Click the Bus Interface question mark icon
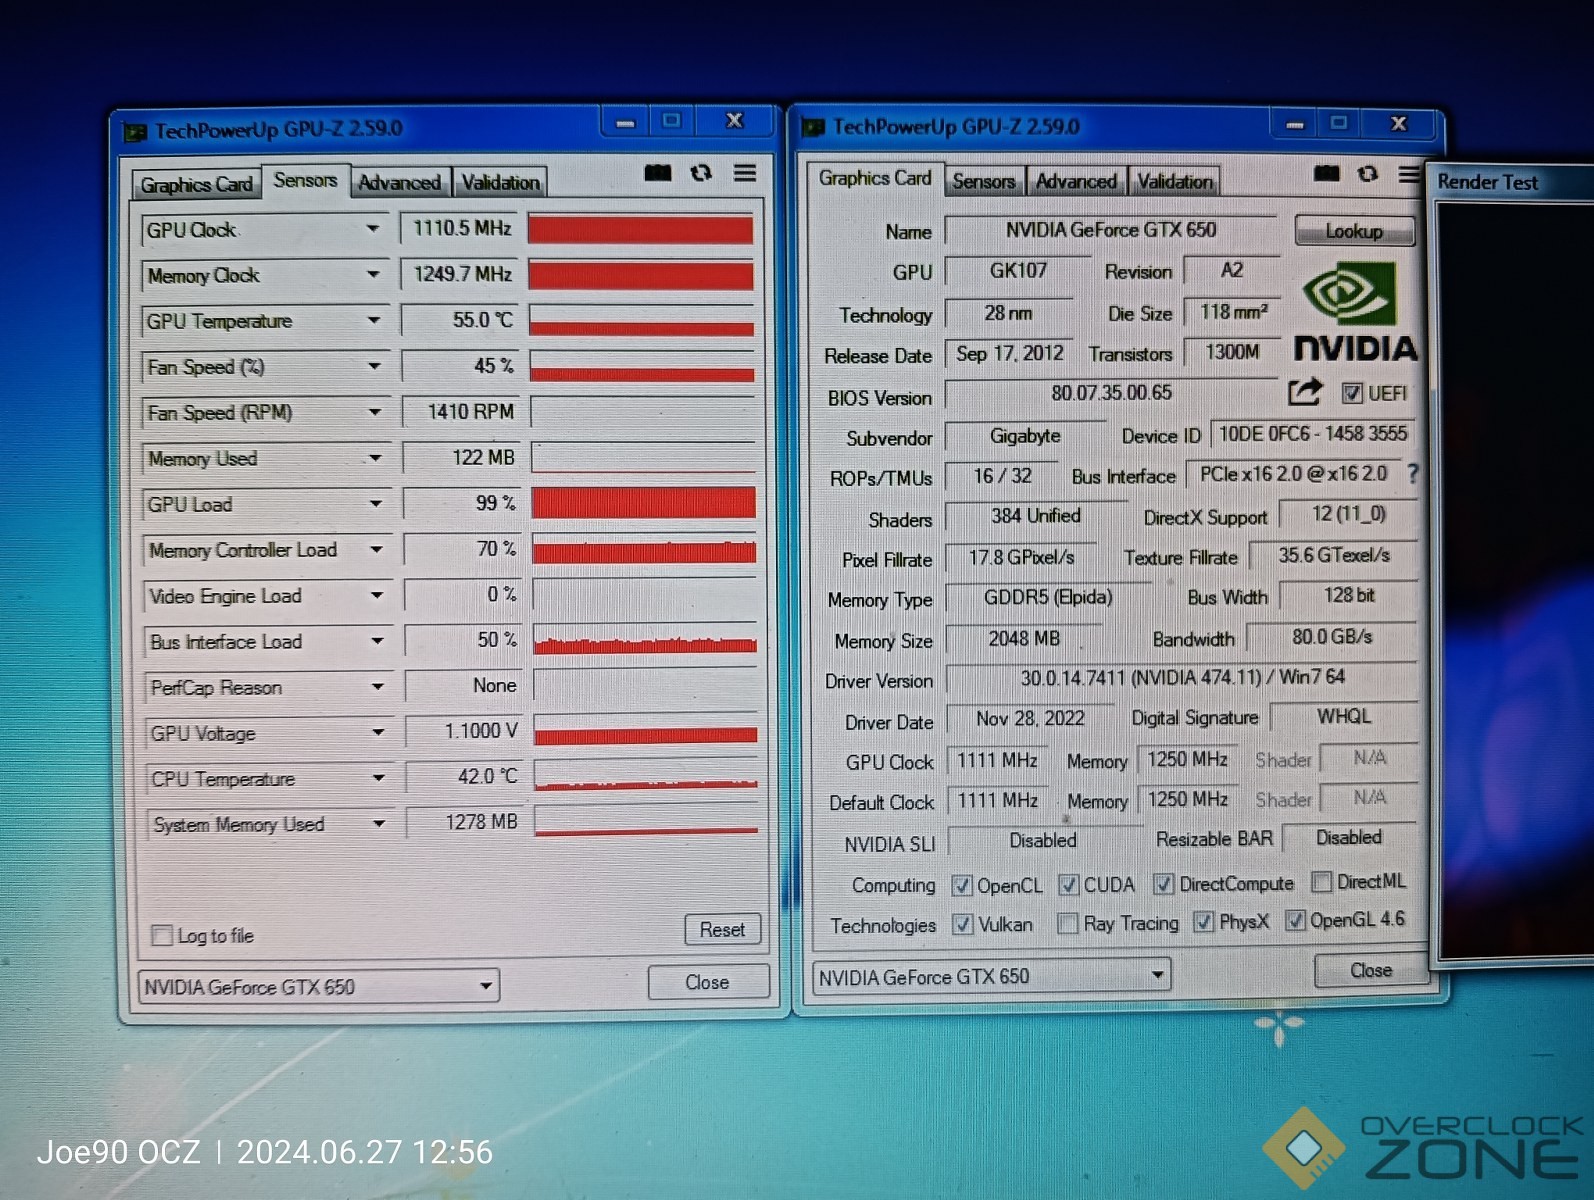The width and height of the screenshot is (1594, 1200). pyautogui.click(x=1412, y=474)
